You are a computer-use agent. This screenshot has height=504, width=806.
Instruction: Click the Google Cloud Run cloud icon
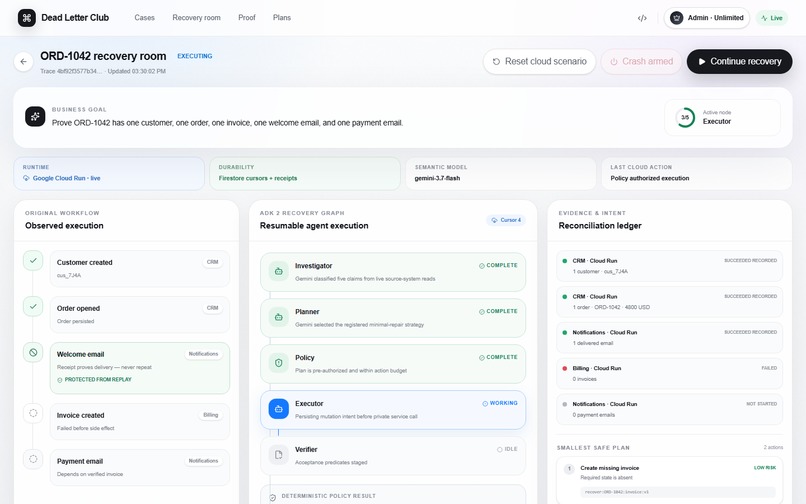pyautogui.click(x=26, y=178)
